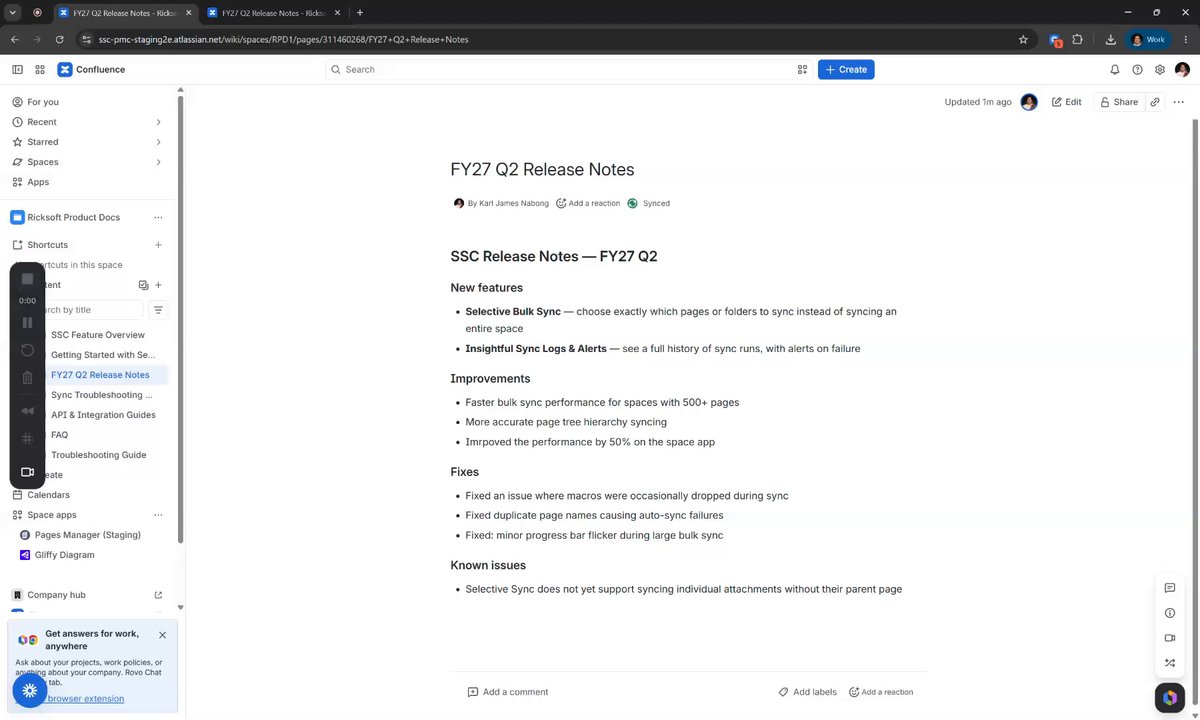Open Confluence settings gear icon
Viewport: 1200px width, 720px height.
click(x=1160, y=70)
